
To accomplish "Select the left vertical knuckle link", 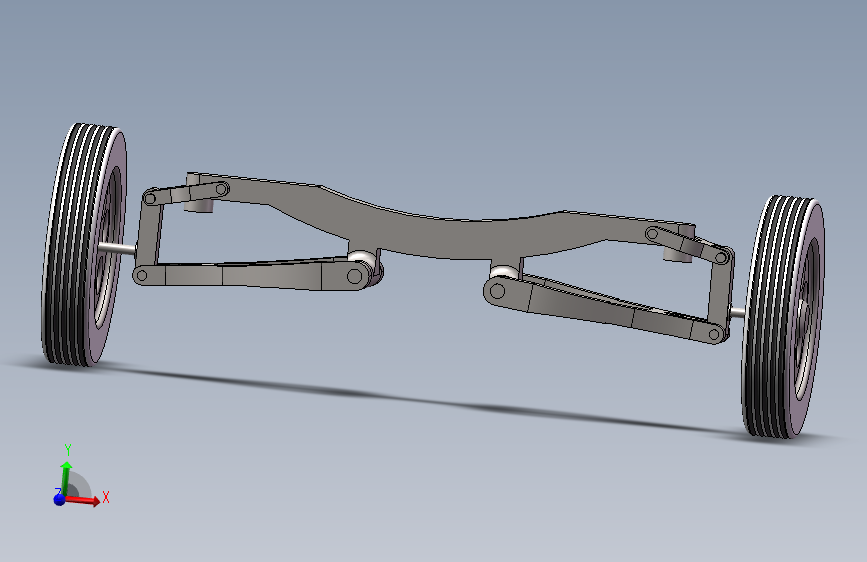I will click(x=148, y=235).
